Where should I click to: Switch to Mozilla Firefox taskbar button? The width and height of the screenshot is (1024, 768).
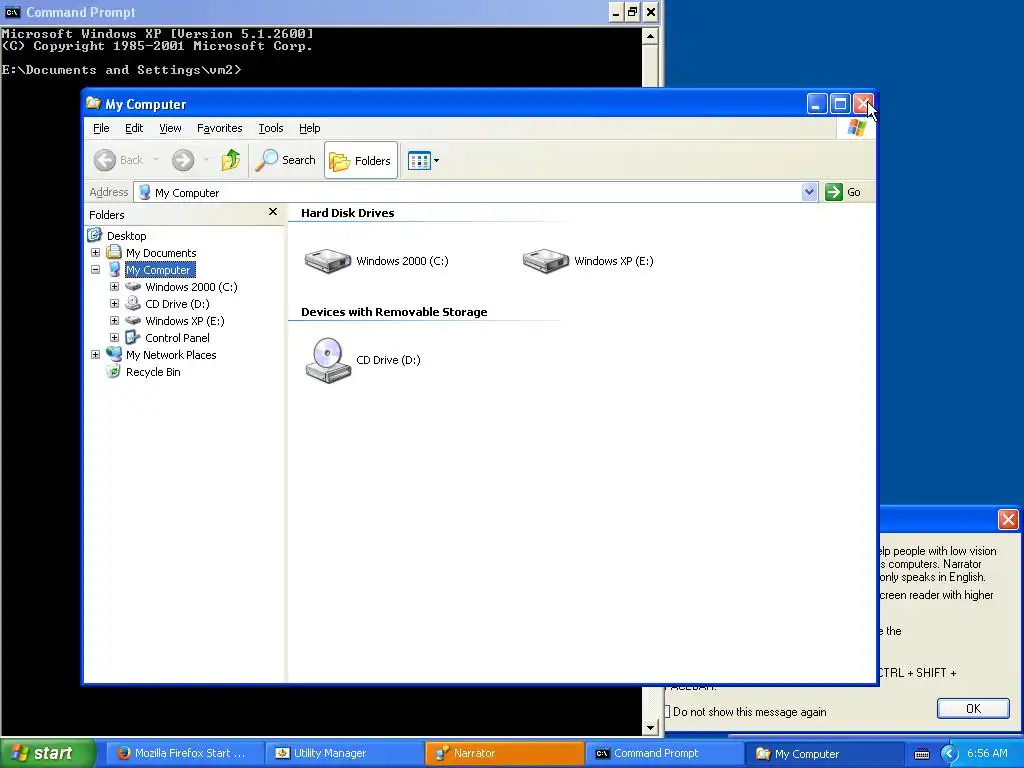(x=183, y=753)
